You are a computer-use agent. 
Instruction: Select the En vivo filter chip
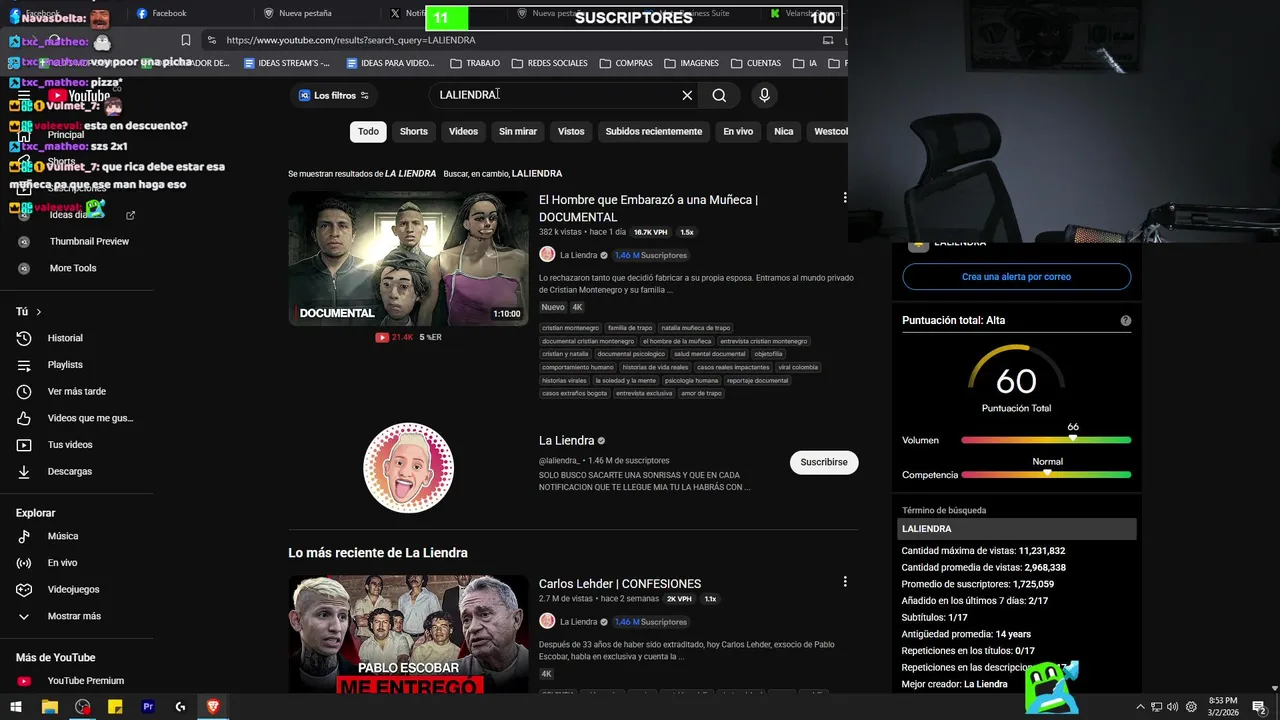point(738,131)
